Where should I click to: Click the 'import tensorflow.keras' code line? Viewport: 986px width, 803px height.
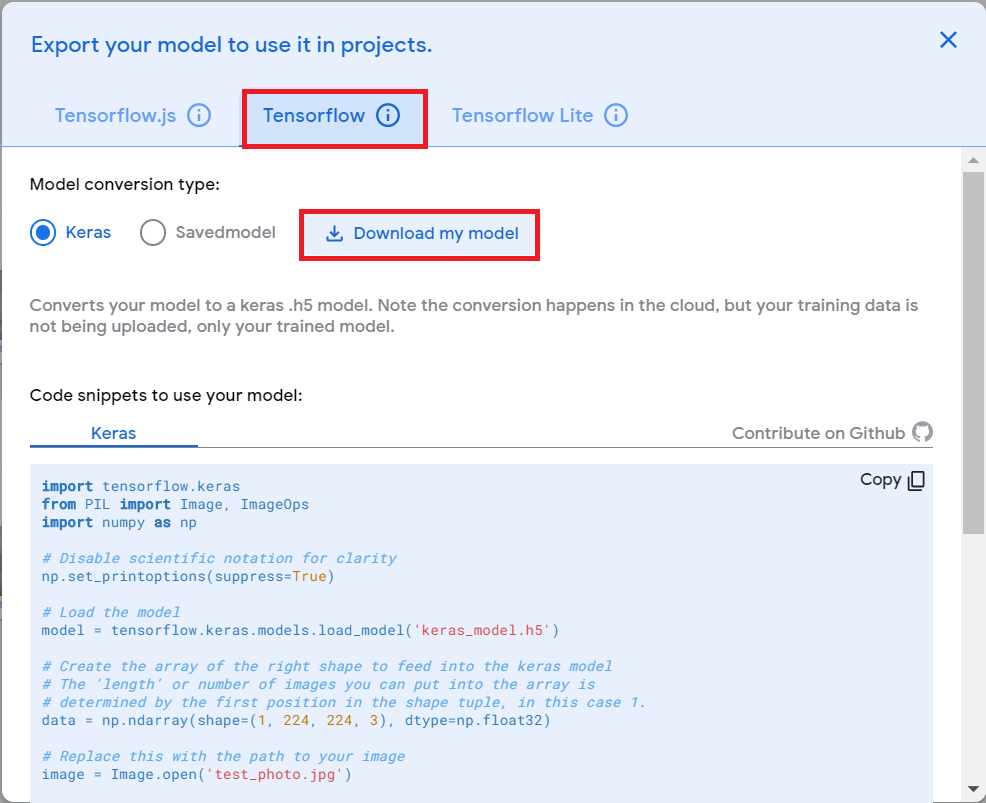coord(141,486)
